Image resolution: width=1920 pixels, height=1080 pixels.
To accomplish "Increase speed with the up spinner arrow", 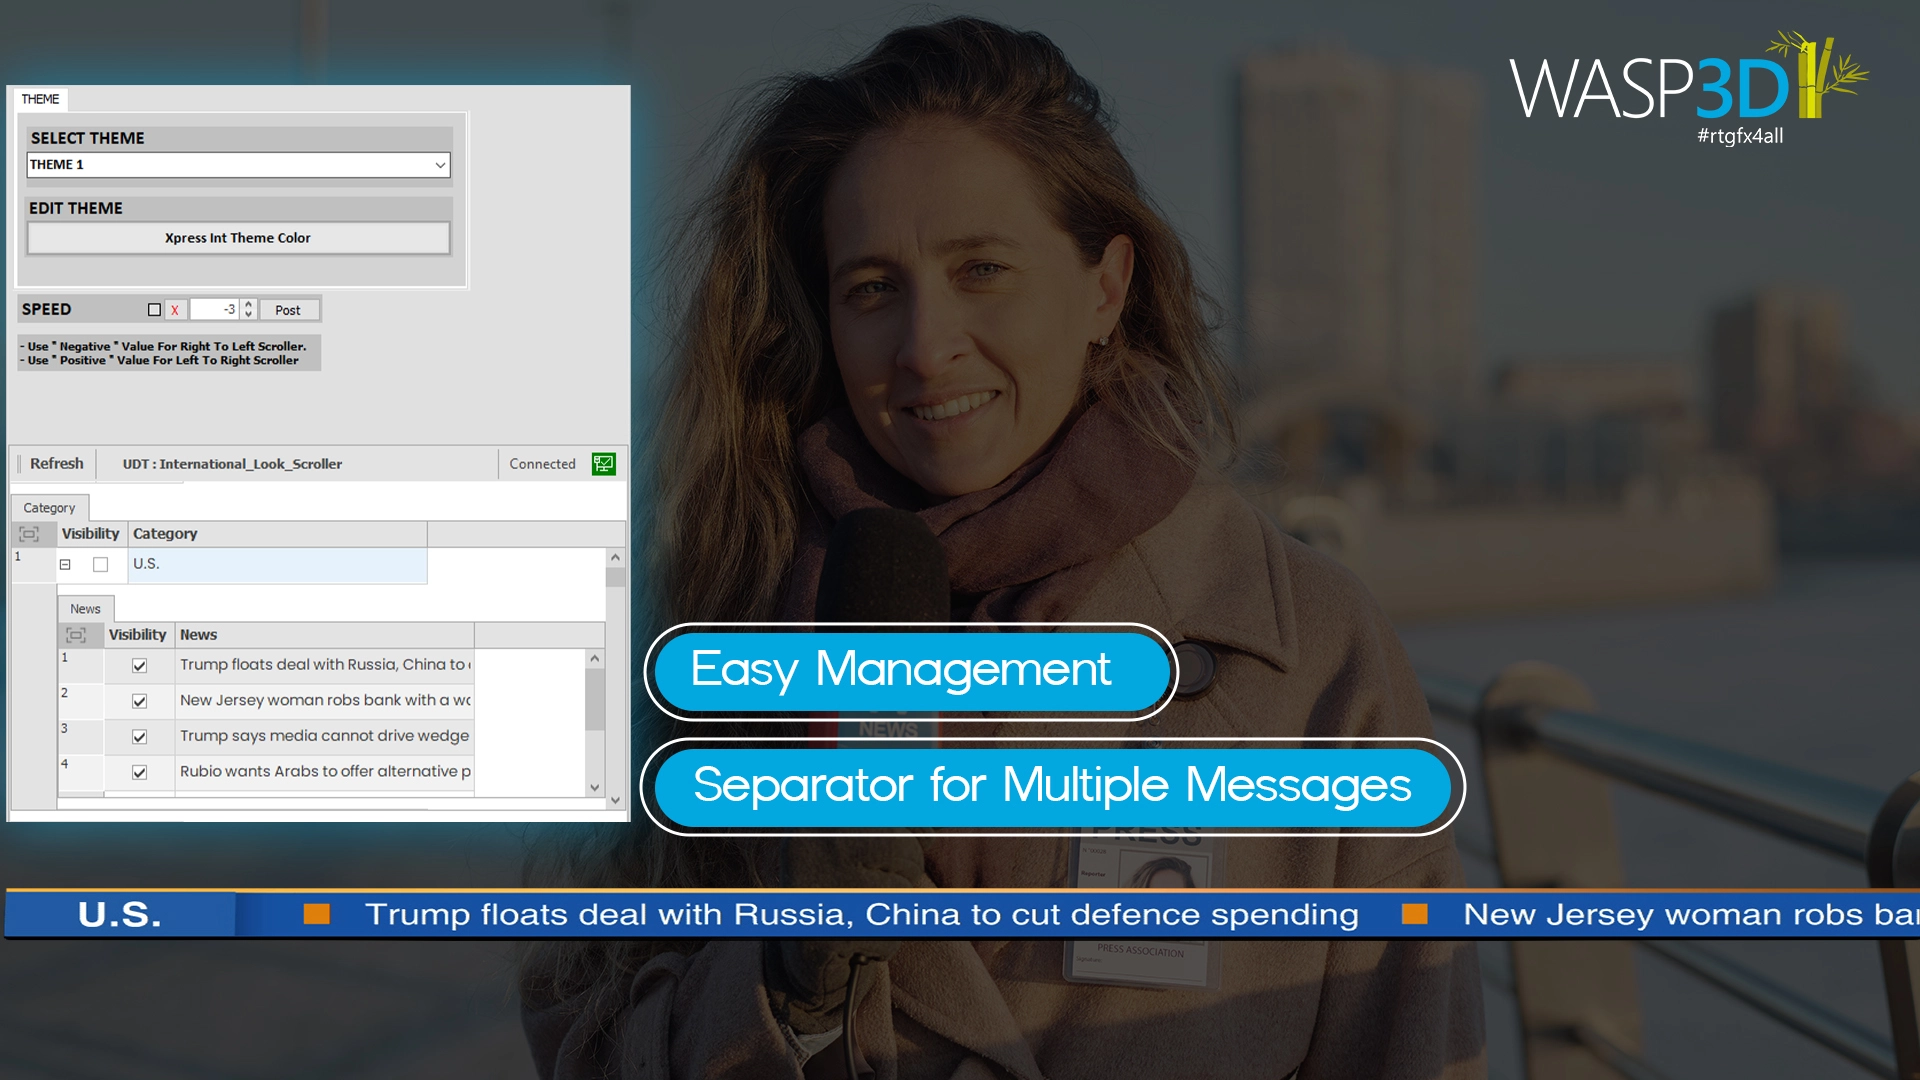I will pyautogui.click(x=249, y=304).
